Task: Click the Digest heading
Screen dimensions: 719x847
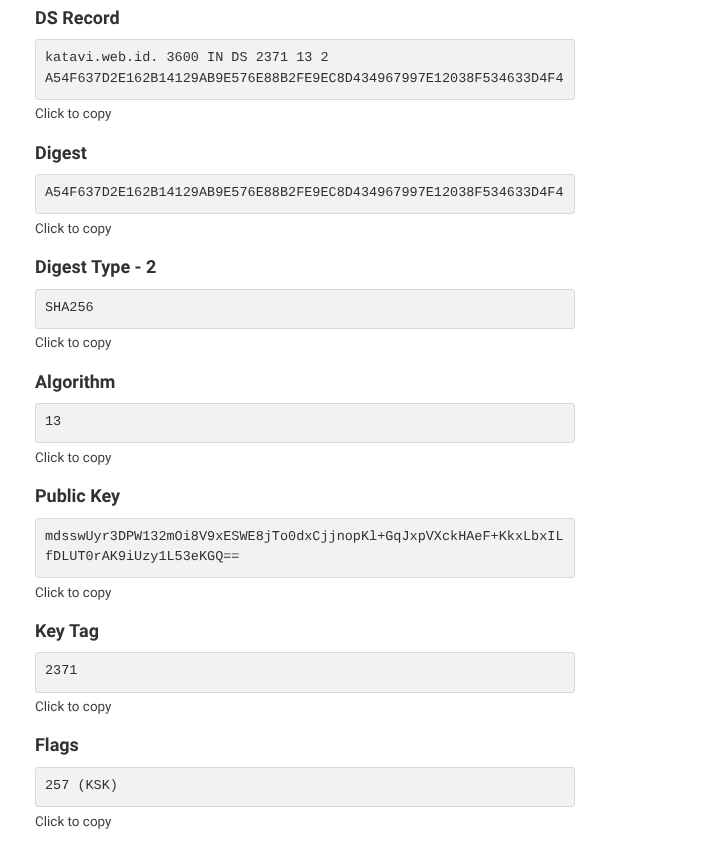Action: tap(60, 152)
